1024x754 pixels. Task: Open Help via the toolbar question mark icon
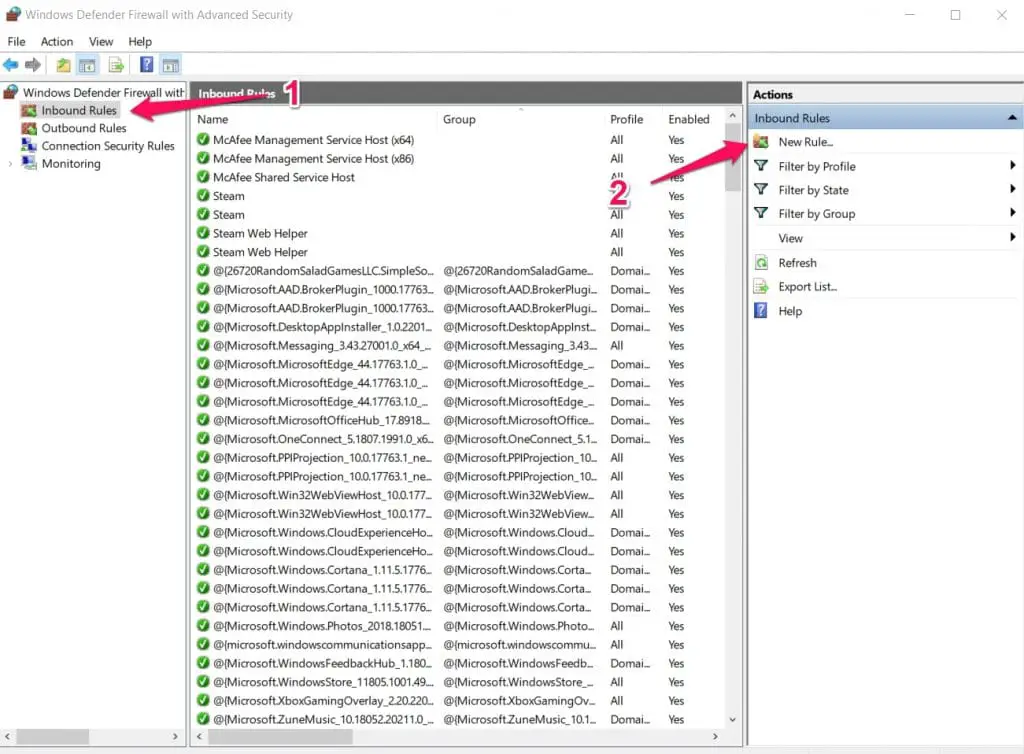point(146,64)
